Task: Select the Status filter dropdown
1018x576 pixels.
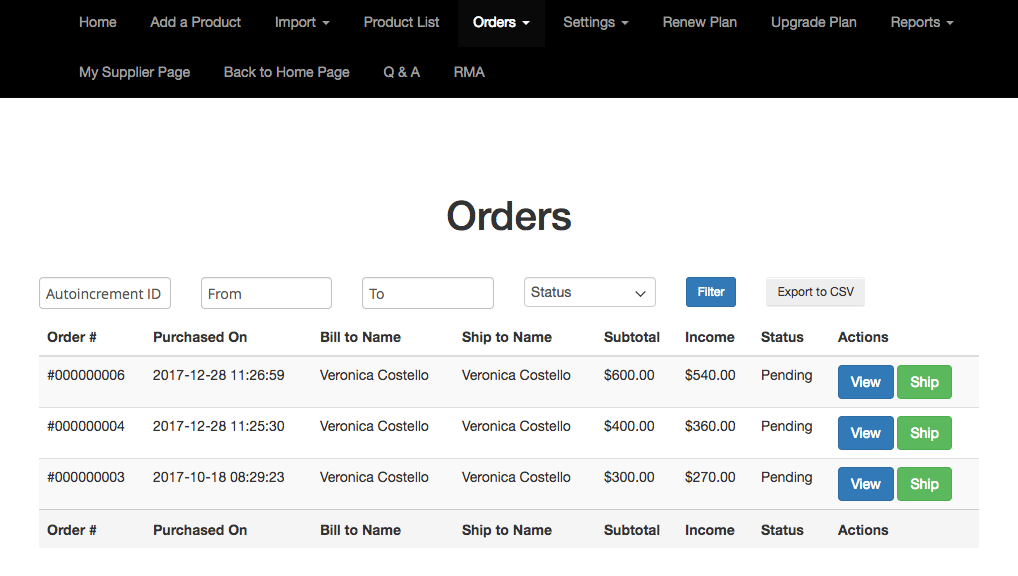Action: (x=589, y=292)
